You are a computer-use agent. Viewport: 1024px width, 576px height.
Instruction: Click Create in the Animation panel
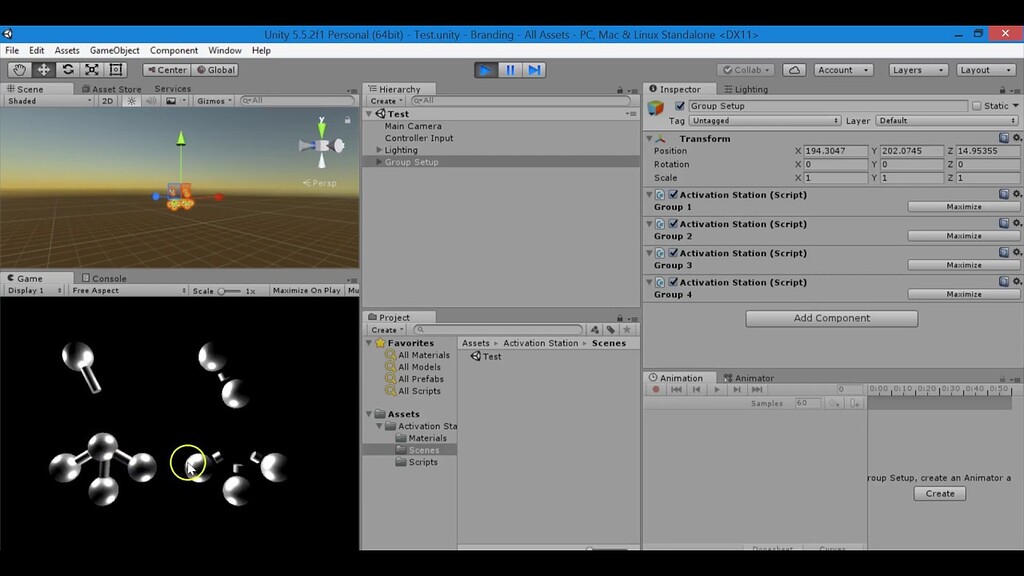coord(939,493)
